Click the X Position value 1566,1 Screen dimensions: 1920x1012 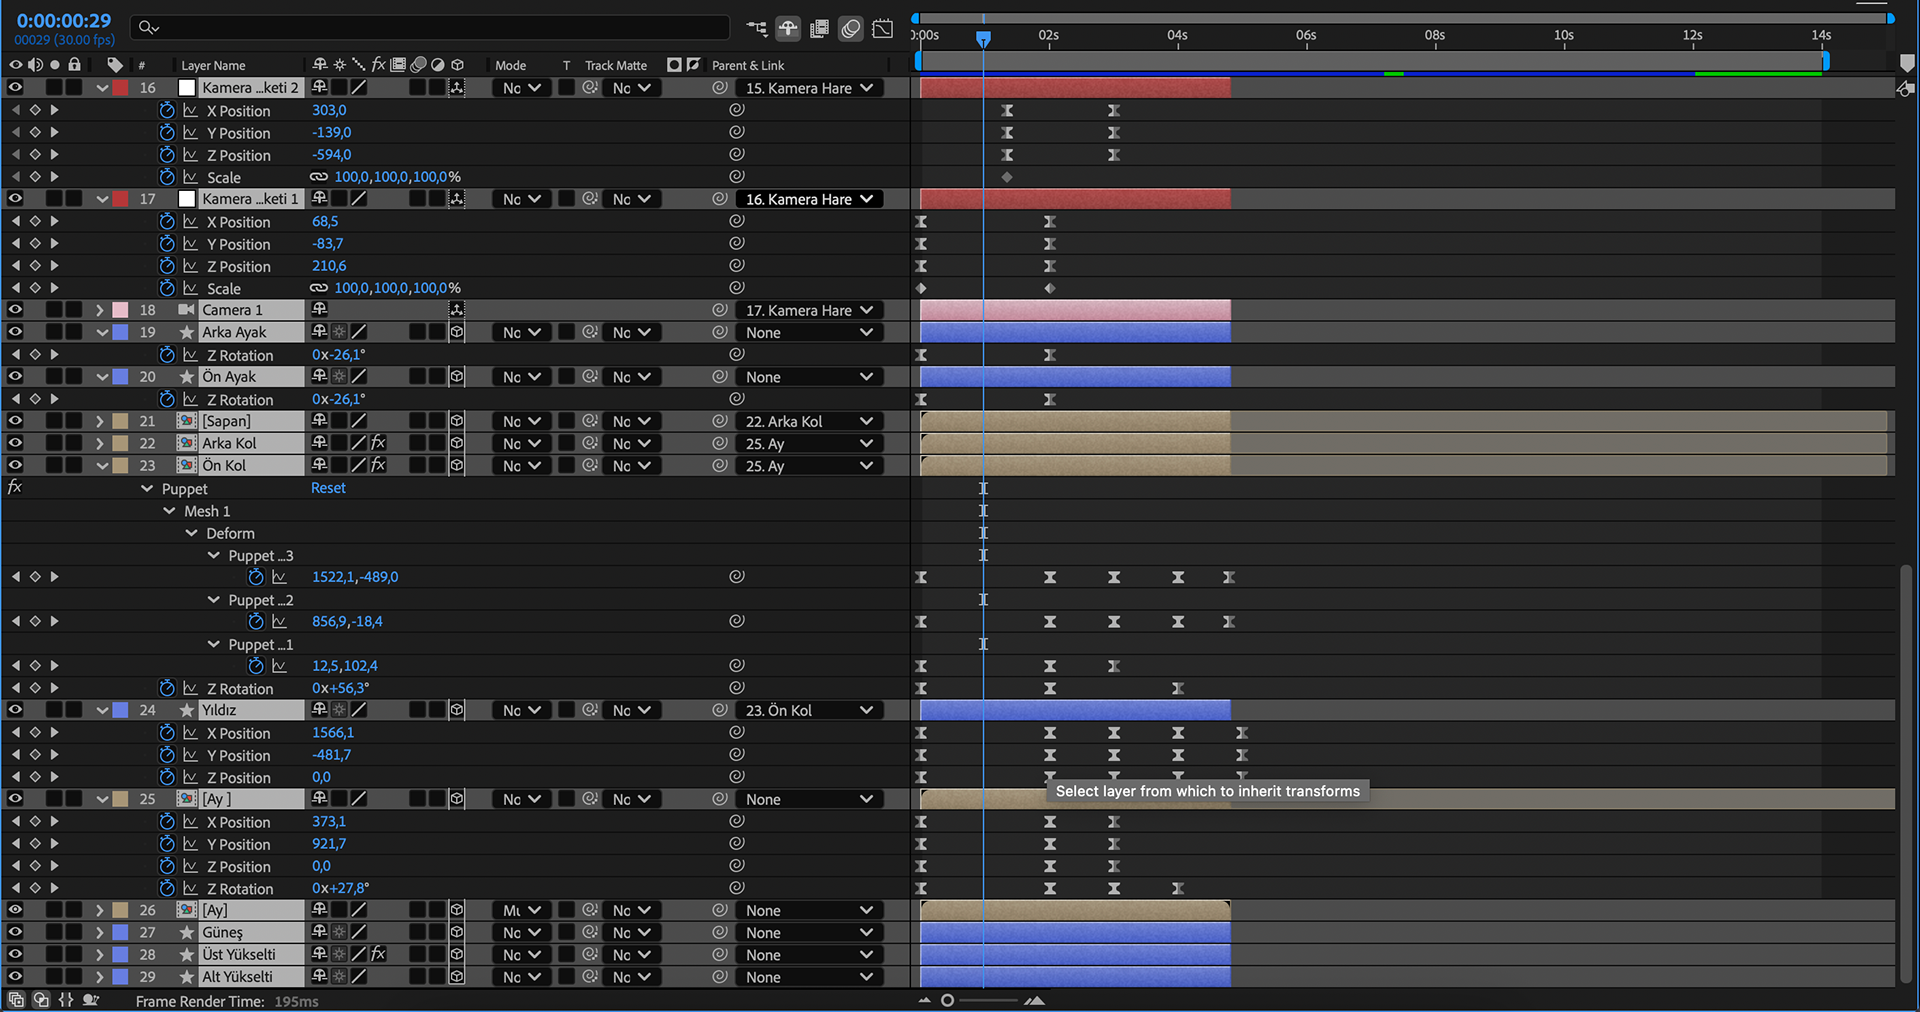coord(333,732)
